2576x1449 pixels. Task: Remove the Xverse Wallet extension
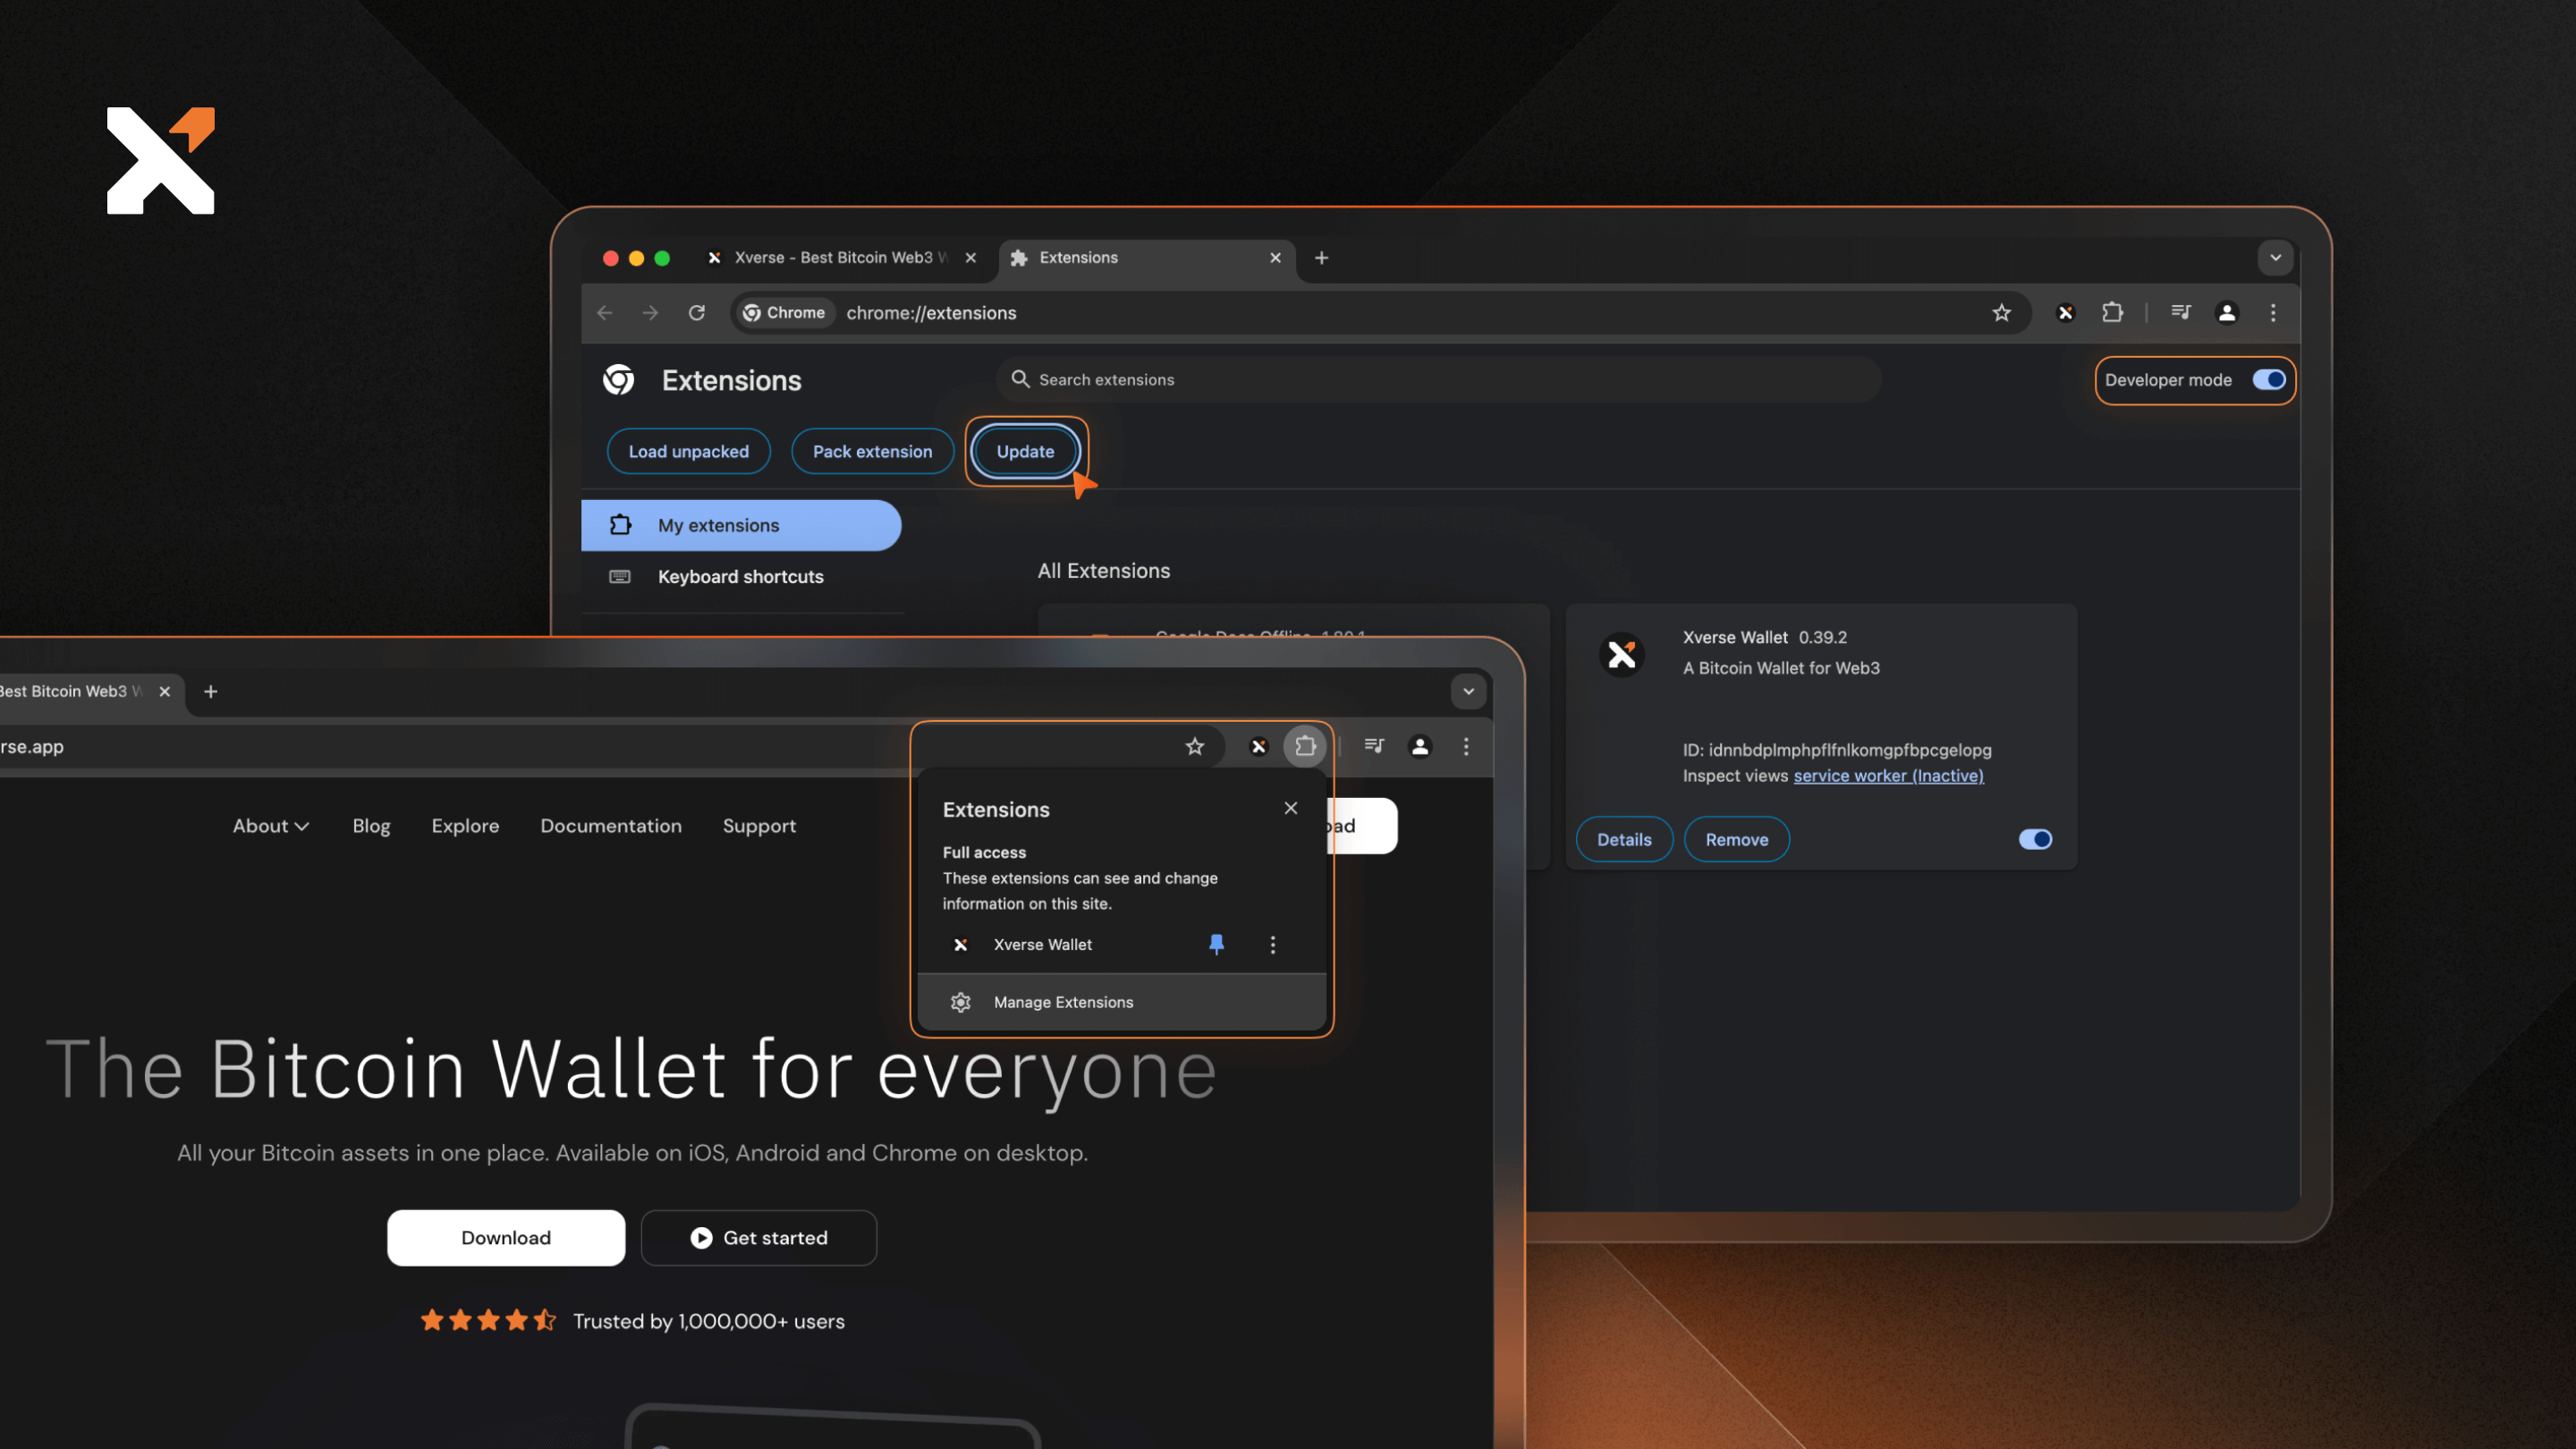tap(1737, 839)
